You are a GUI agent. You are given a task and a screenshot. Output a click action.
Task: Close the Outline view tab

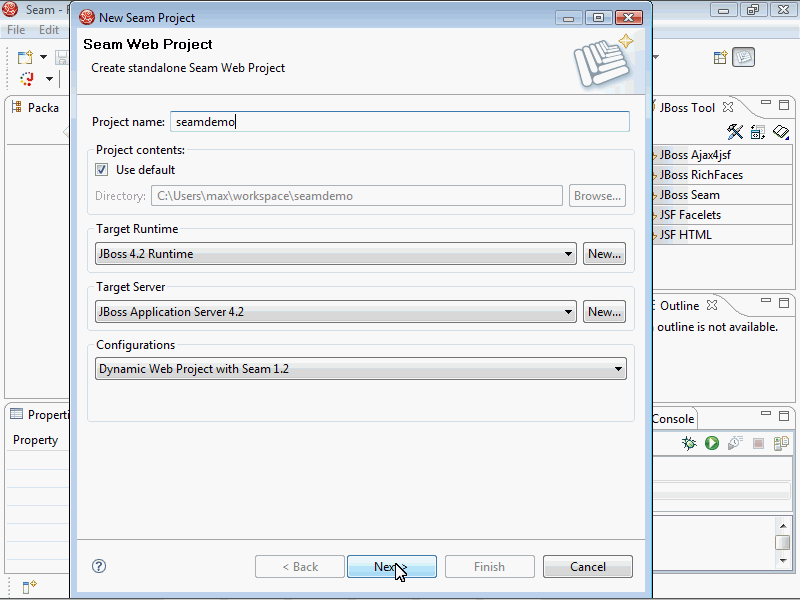(x=712, y=305)
